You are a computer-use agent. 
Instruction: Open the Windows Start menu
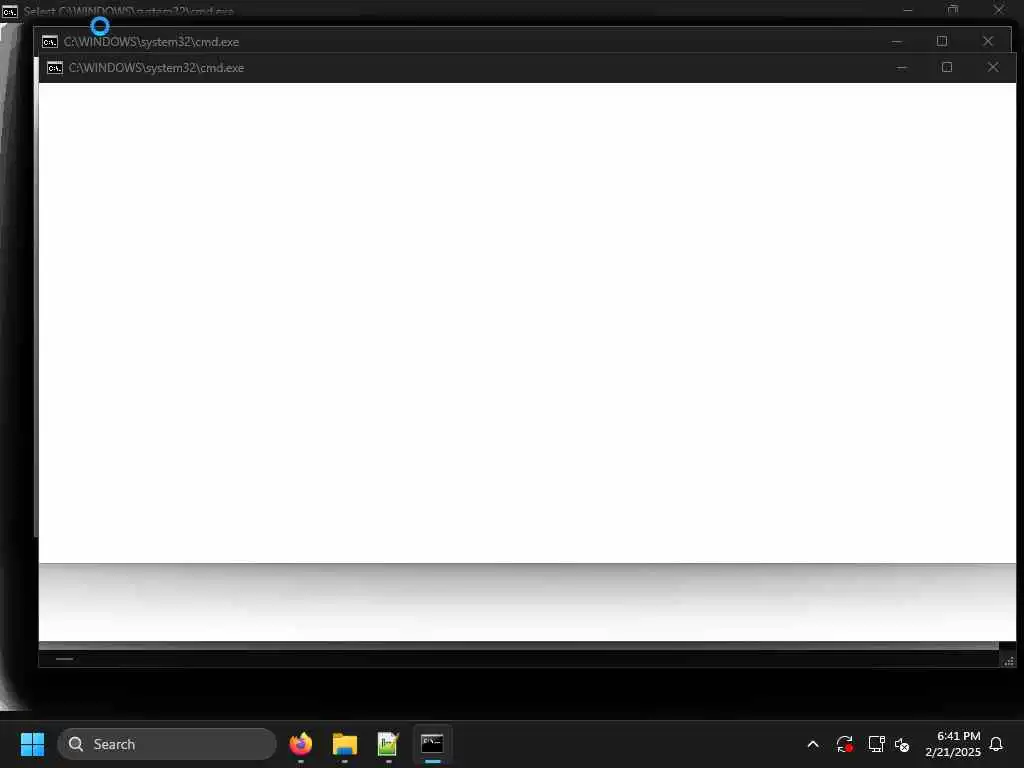coord(32,744)
